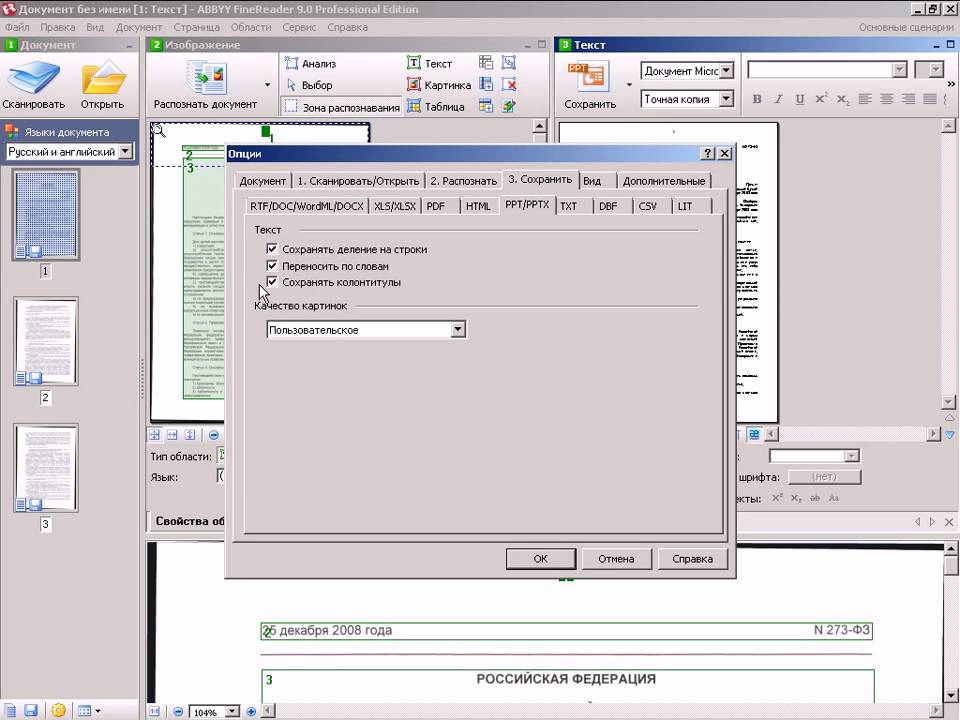Viewport: 960px width, 720px height.
Task: Switch to the 1. Сканировать/Открыть tab
Action: tap(358, 181)
